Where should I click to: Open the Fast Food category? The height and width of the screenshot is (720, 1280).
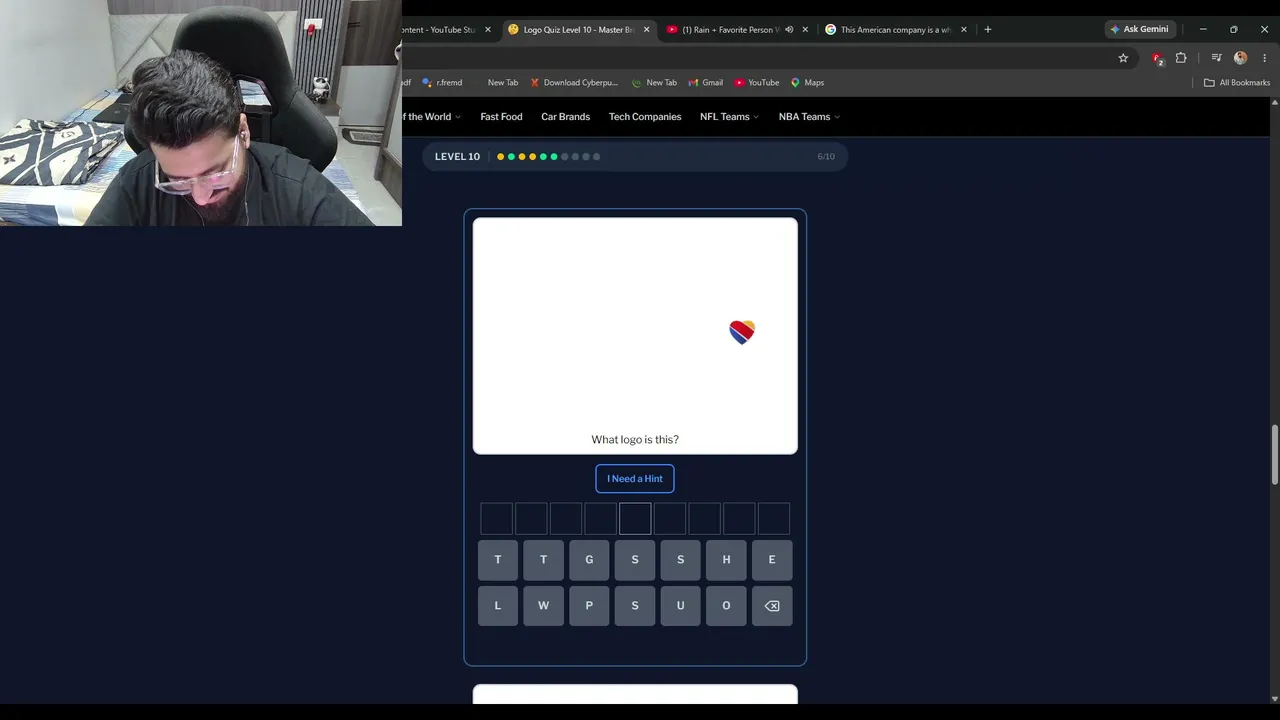[x=501, y=117]
